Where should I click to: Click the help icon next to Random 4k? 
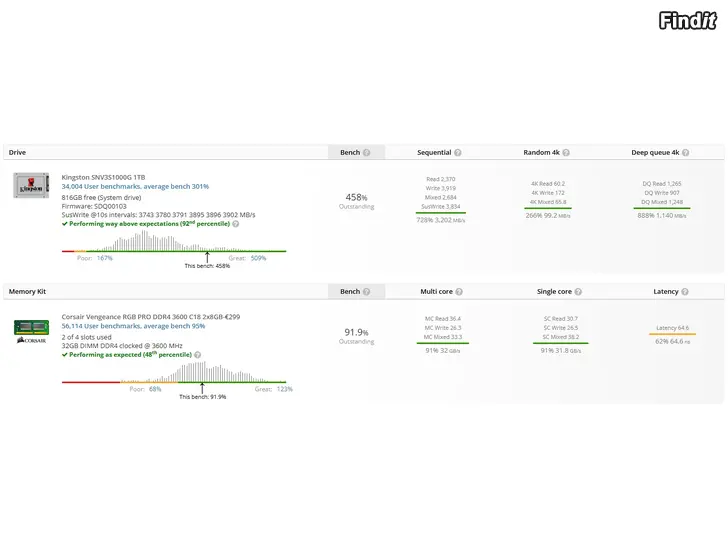tap(566, 152)
